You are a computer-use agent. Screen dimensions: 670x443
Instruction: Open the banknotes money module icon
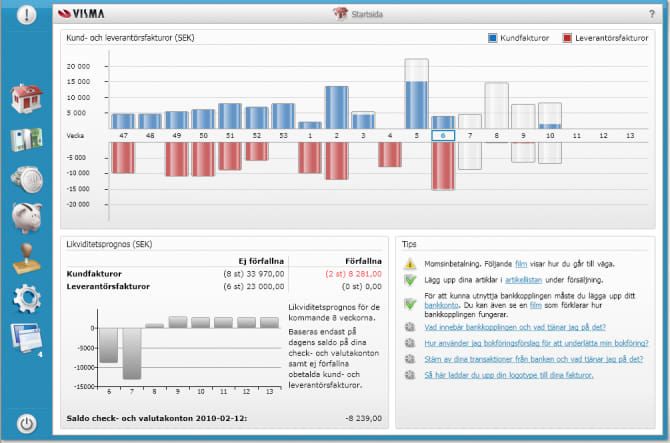tap(26, 139)
